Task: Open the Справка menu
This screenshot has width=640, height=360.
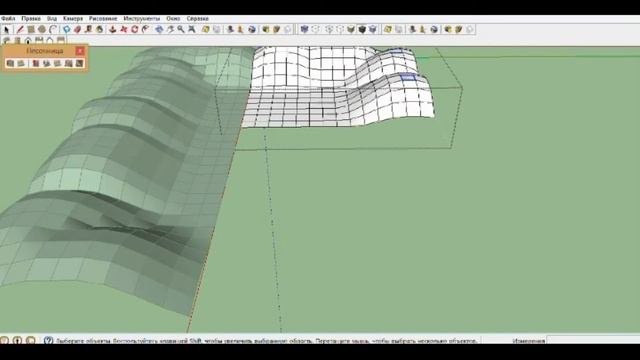Action: (198, 19)
